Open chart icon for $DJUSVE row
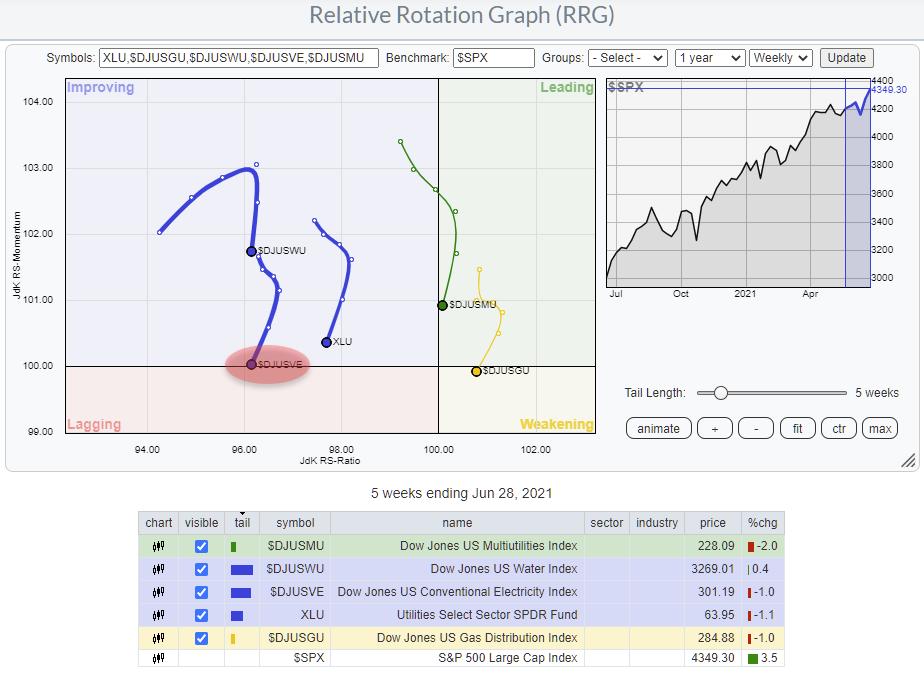Image resolution: width=924 pixels, height=677 pixels. tap(158, 592)
